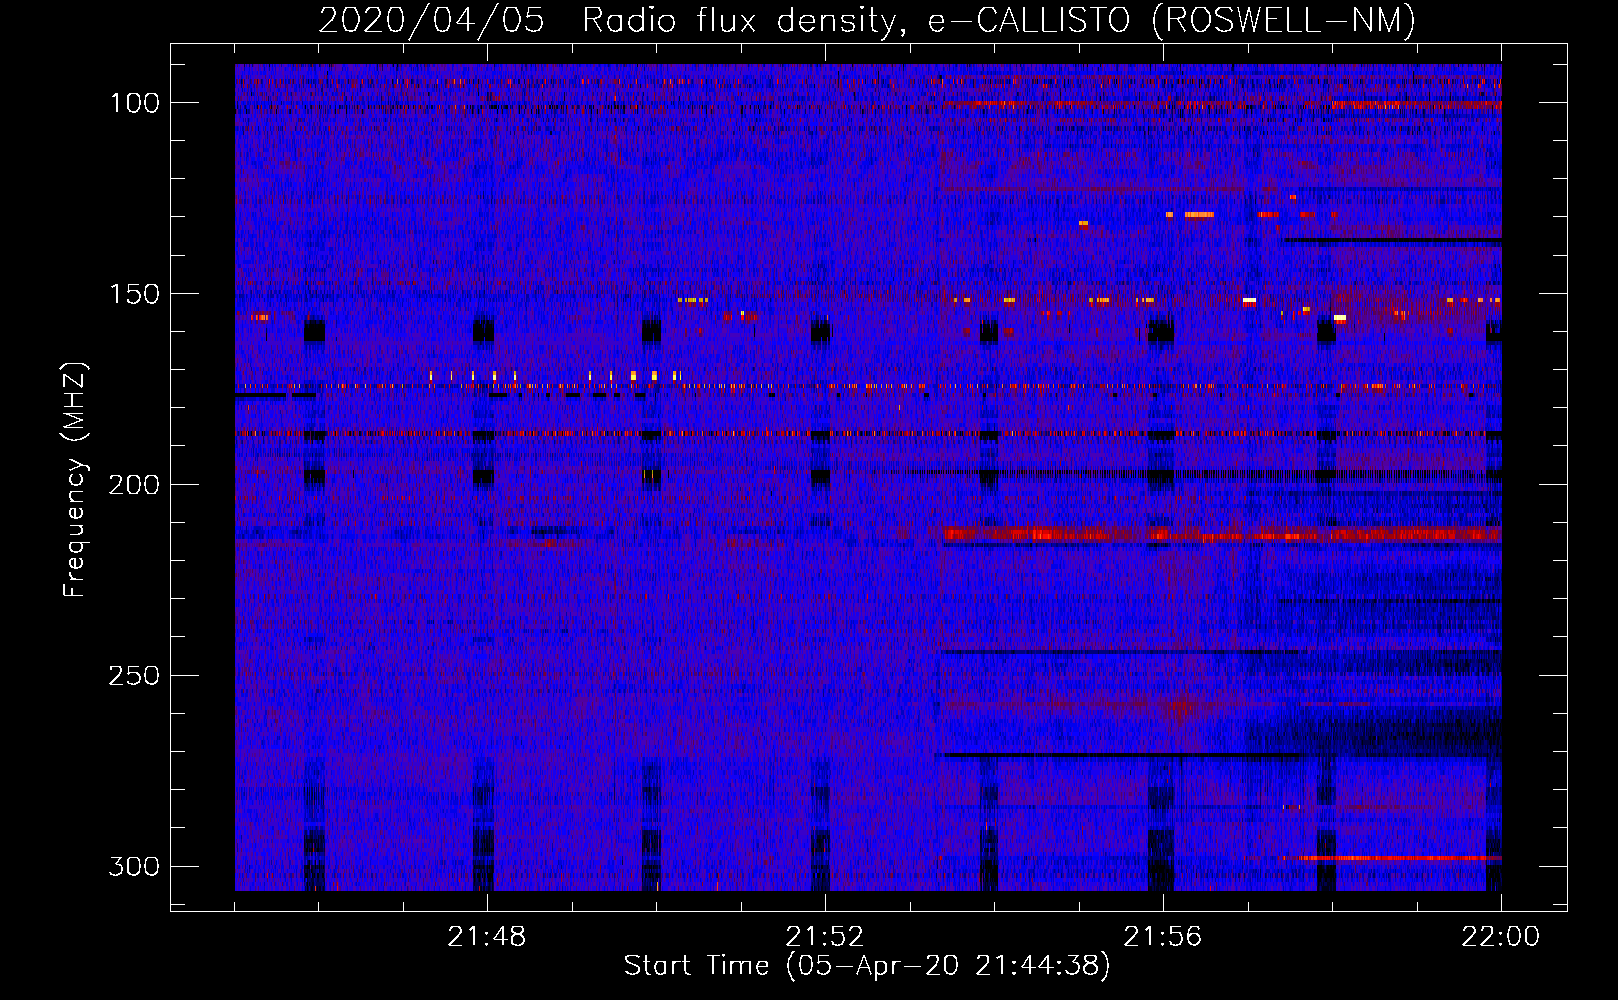Click the 100 frequency tick label
The height and width of the screenshot is (1000, 1618).
pyautogui.click(x=134, y=103)
